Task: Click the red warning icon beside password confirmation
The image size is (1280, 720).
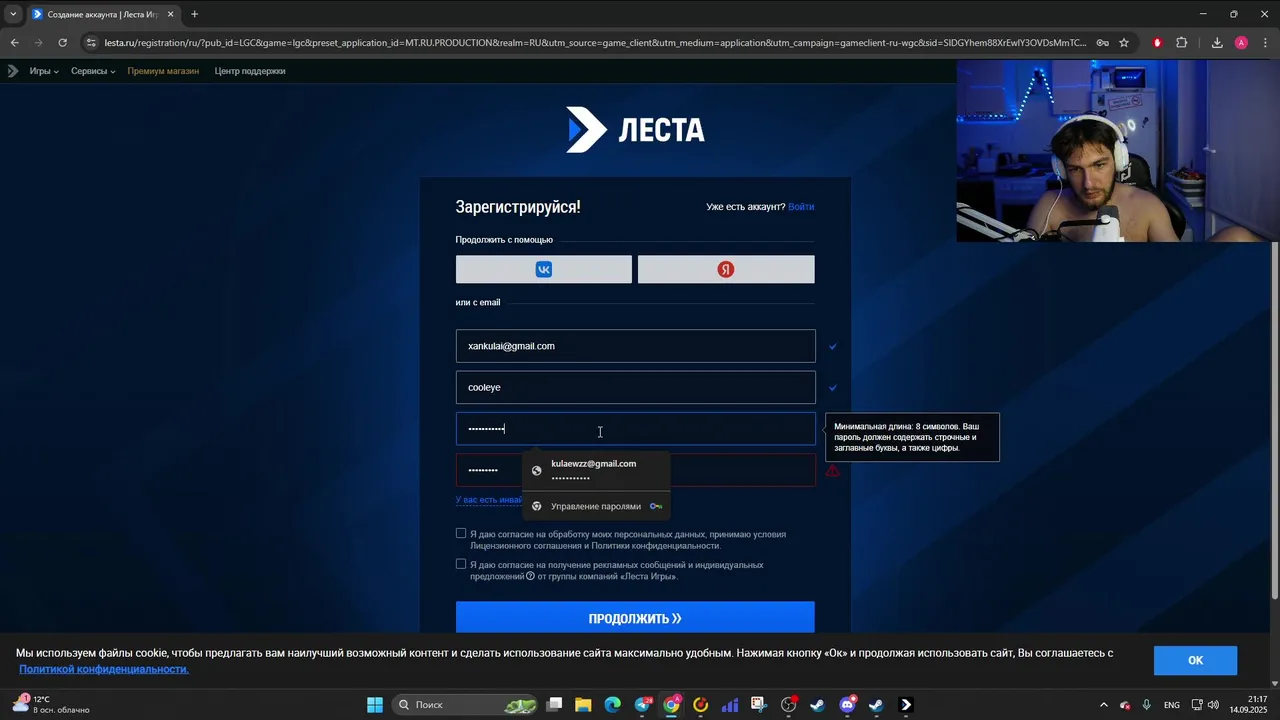Action: coord(832,470)
